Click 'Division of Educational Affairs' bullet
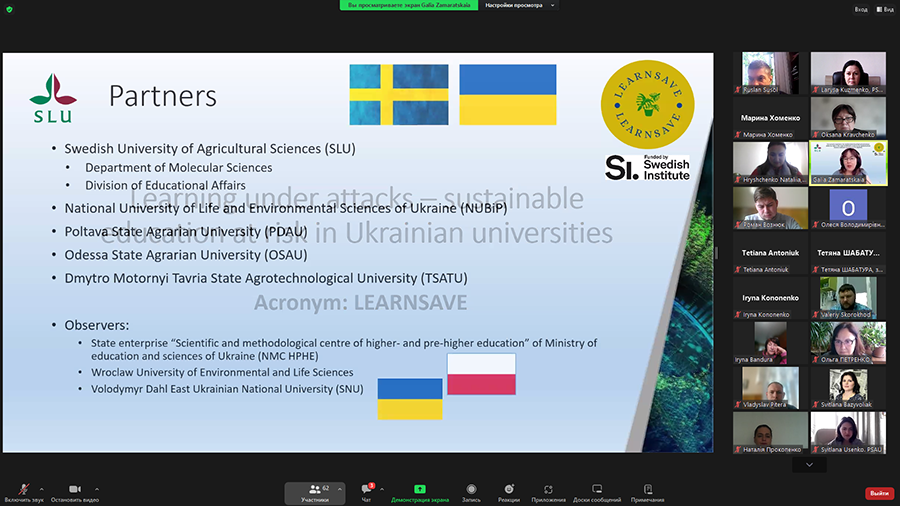 click(165, 185)
